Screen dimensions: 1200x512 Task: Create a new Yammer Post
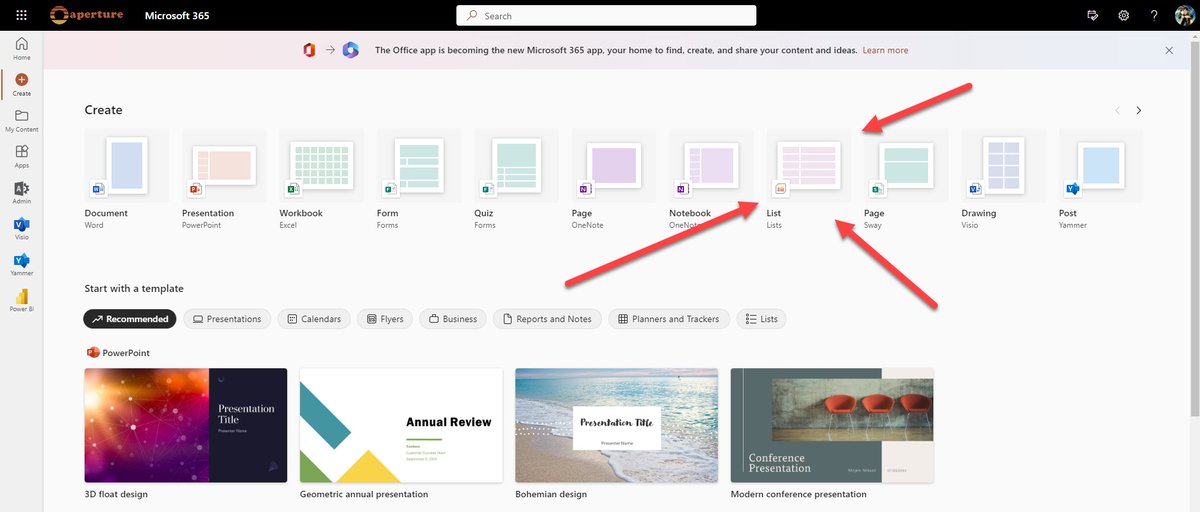[x=1100, y=179]
